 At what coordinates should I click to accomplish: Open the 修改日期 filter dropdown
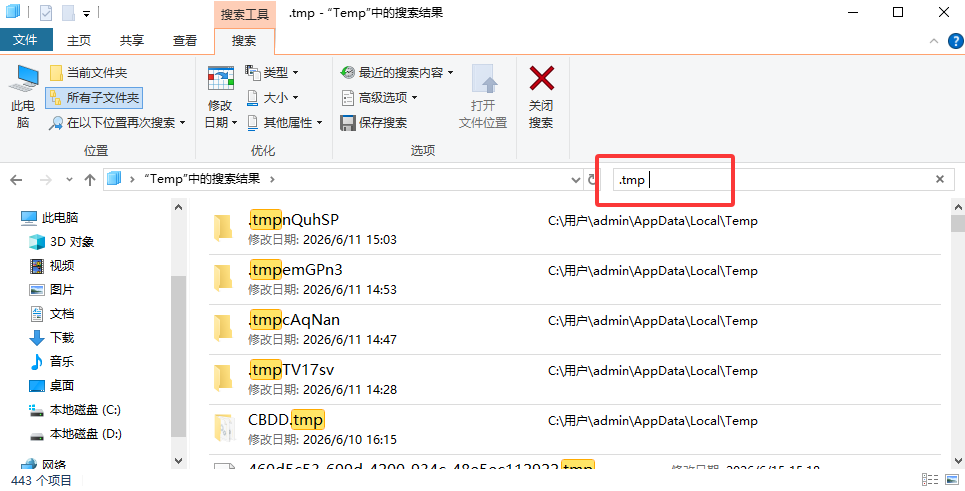[x=220, y=97]
